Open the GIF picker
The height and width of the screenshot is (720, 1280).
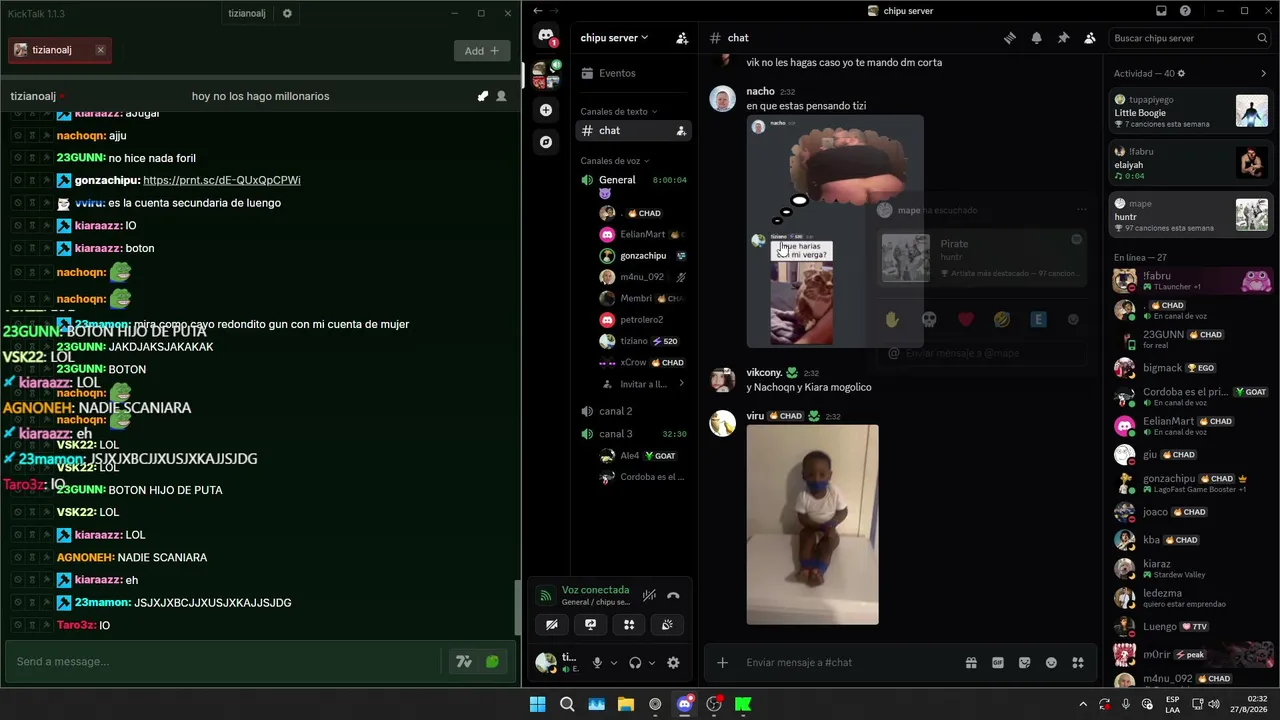click(x=998, y=662)
